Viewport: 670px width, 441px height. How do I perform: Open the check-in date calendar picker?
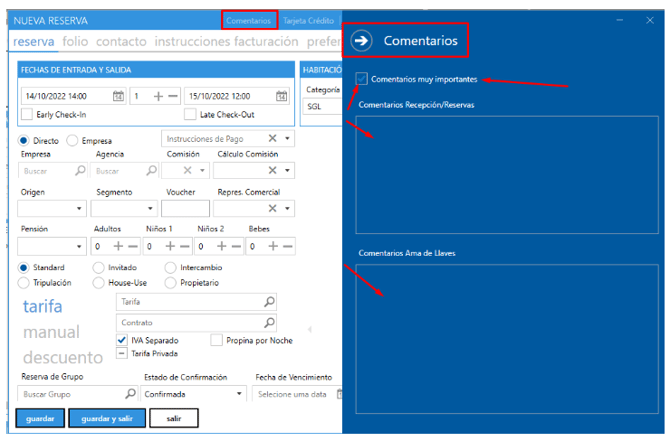point(118,96)
